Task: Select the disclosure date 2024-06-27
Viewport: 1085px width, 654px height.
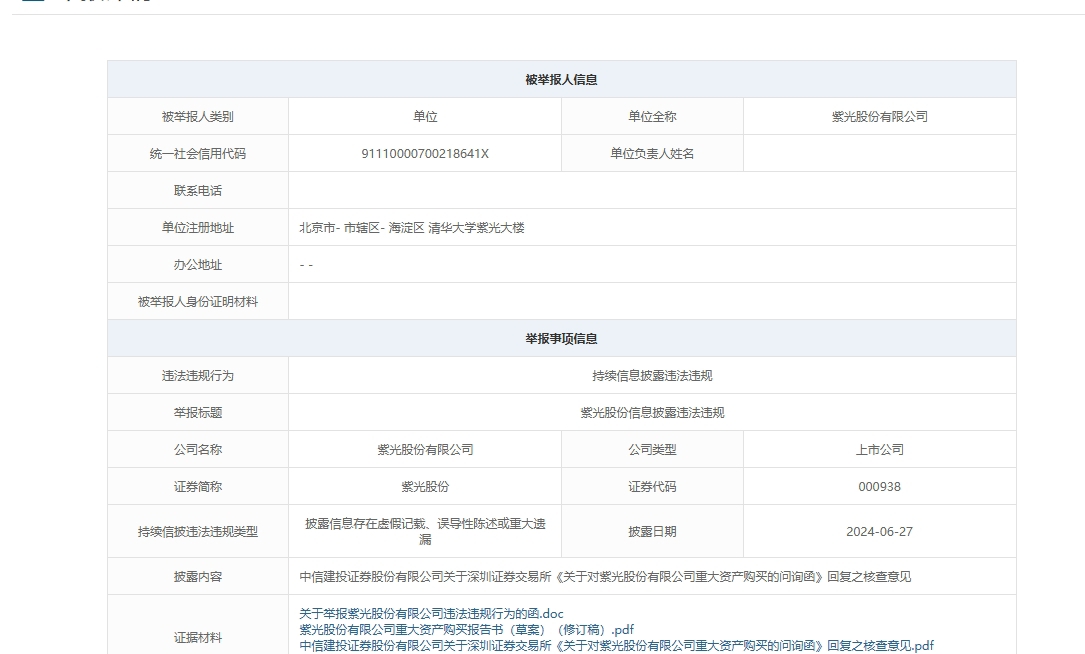Action: tap(879, 532)
